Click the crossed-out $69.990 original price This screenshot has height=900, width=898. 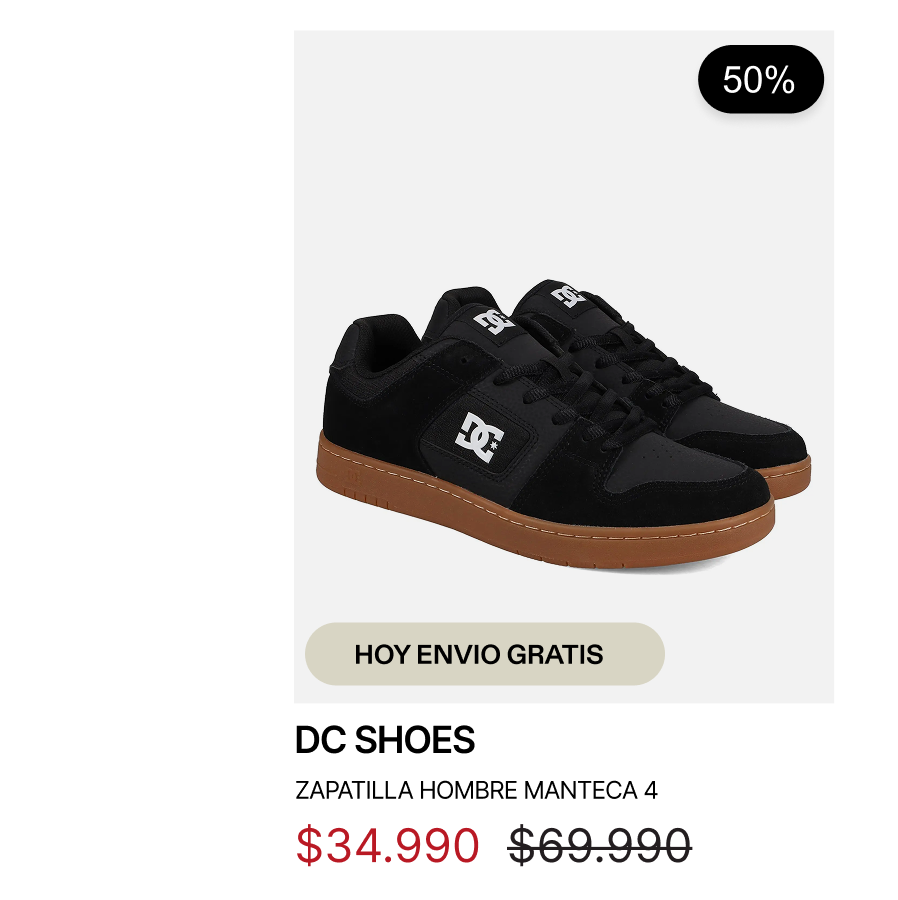pyautogui.click(x=599, y=846)
